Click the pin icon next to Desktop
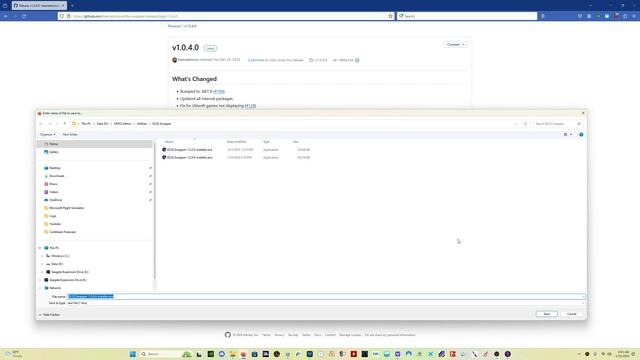 (x=150, y=168)
